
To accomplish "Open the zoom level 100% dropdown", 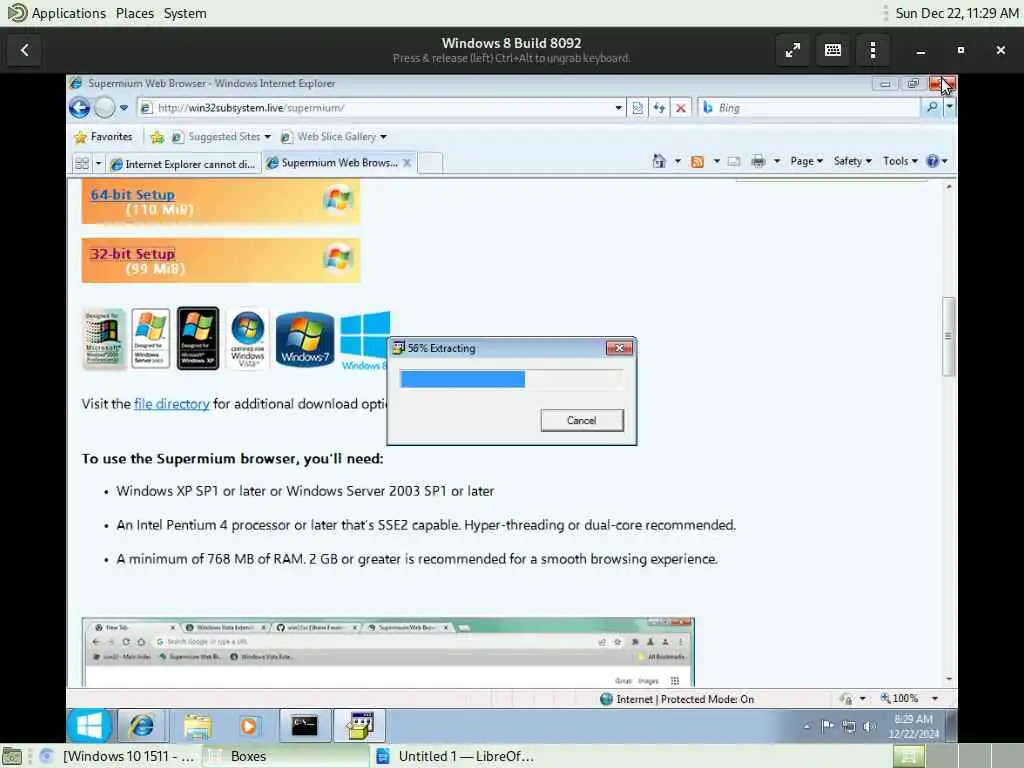I will pos(935,699).
